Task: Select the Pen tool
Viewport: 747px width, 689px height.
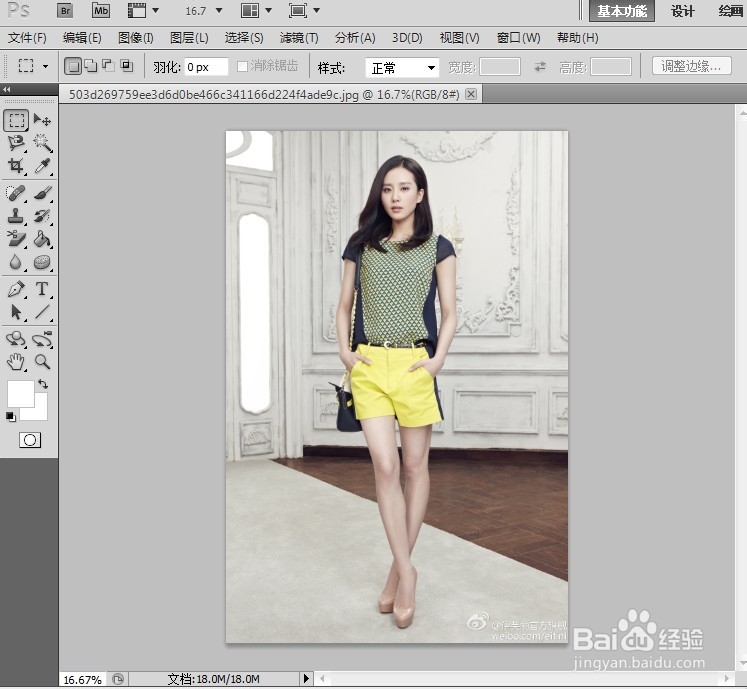Action: 16,289
